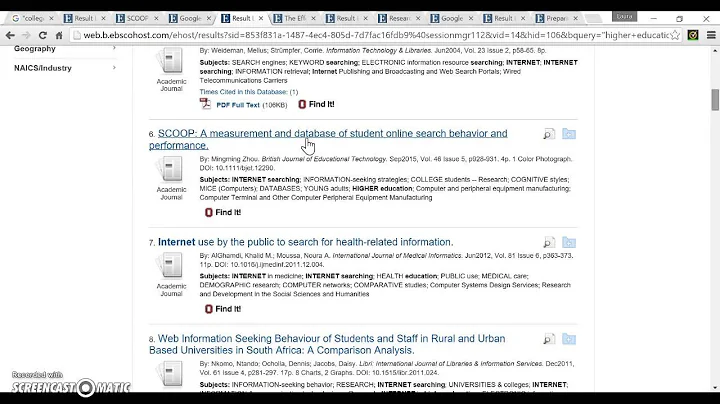Click the browser back arrow
The image size is (720, 404).
(10, 35)
